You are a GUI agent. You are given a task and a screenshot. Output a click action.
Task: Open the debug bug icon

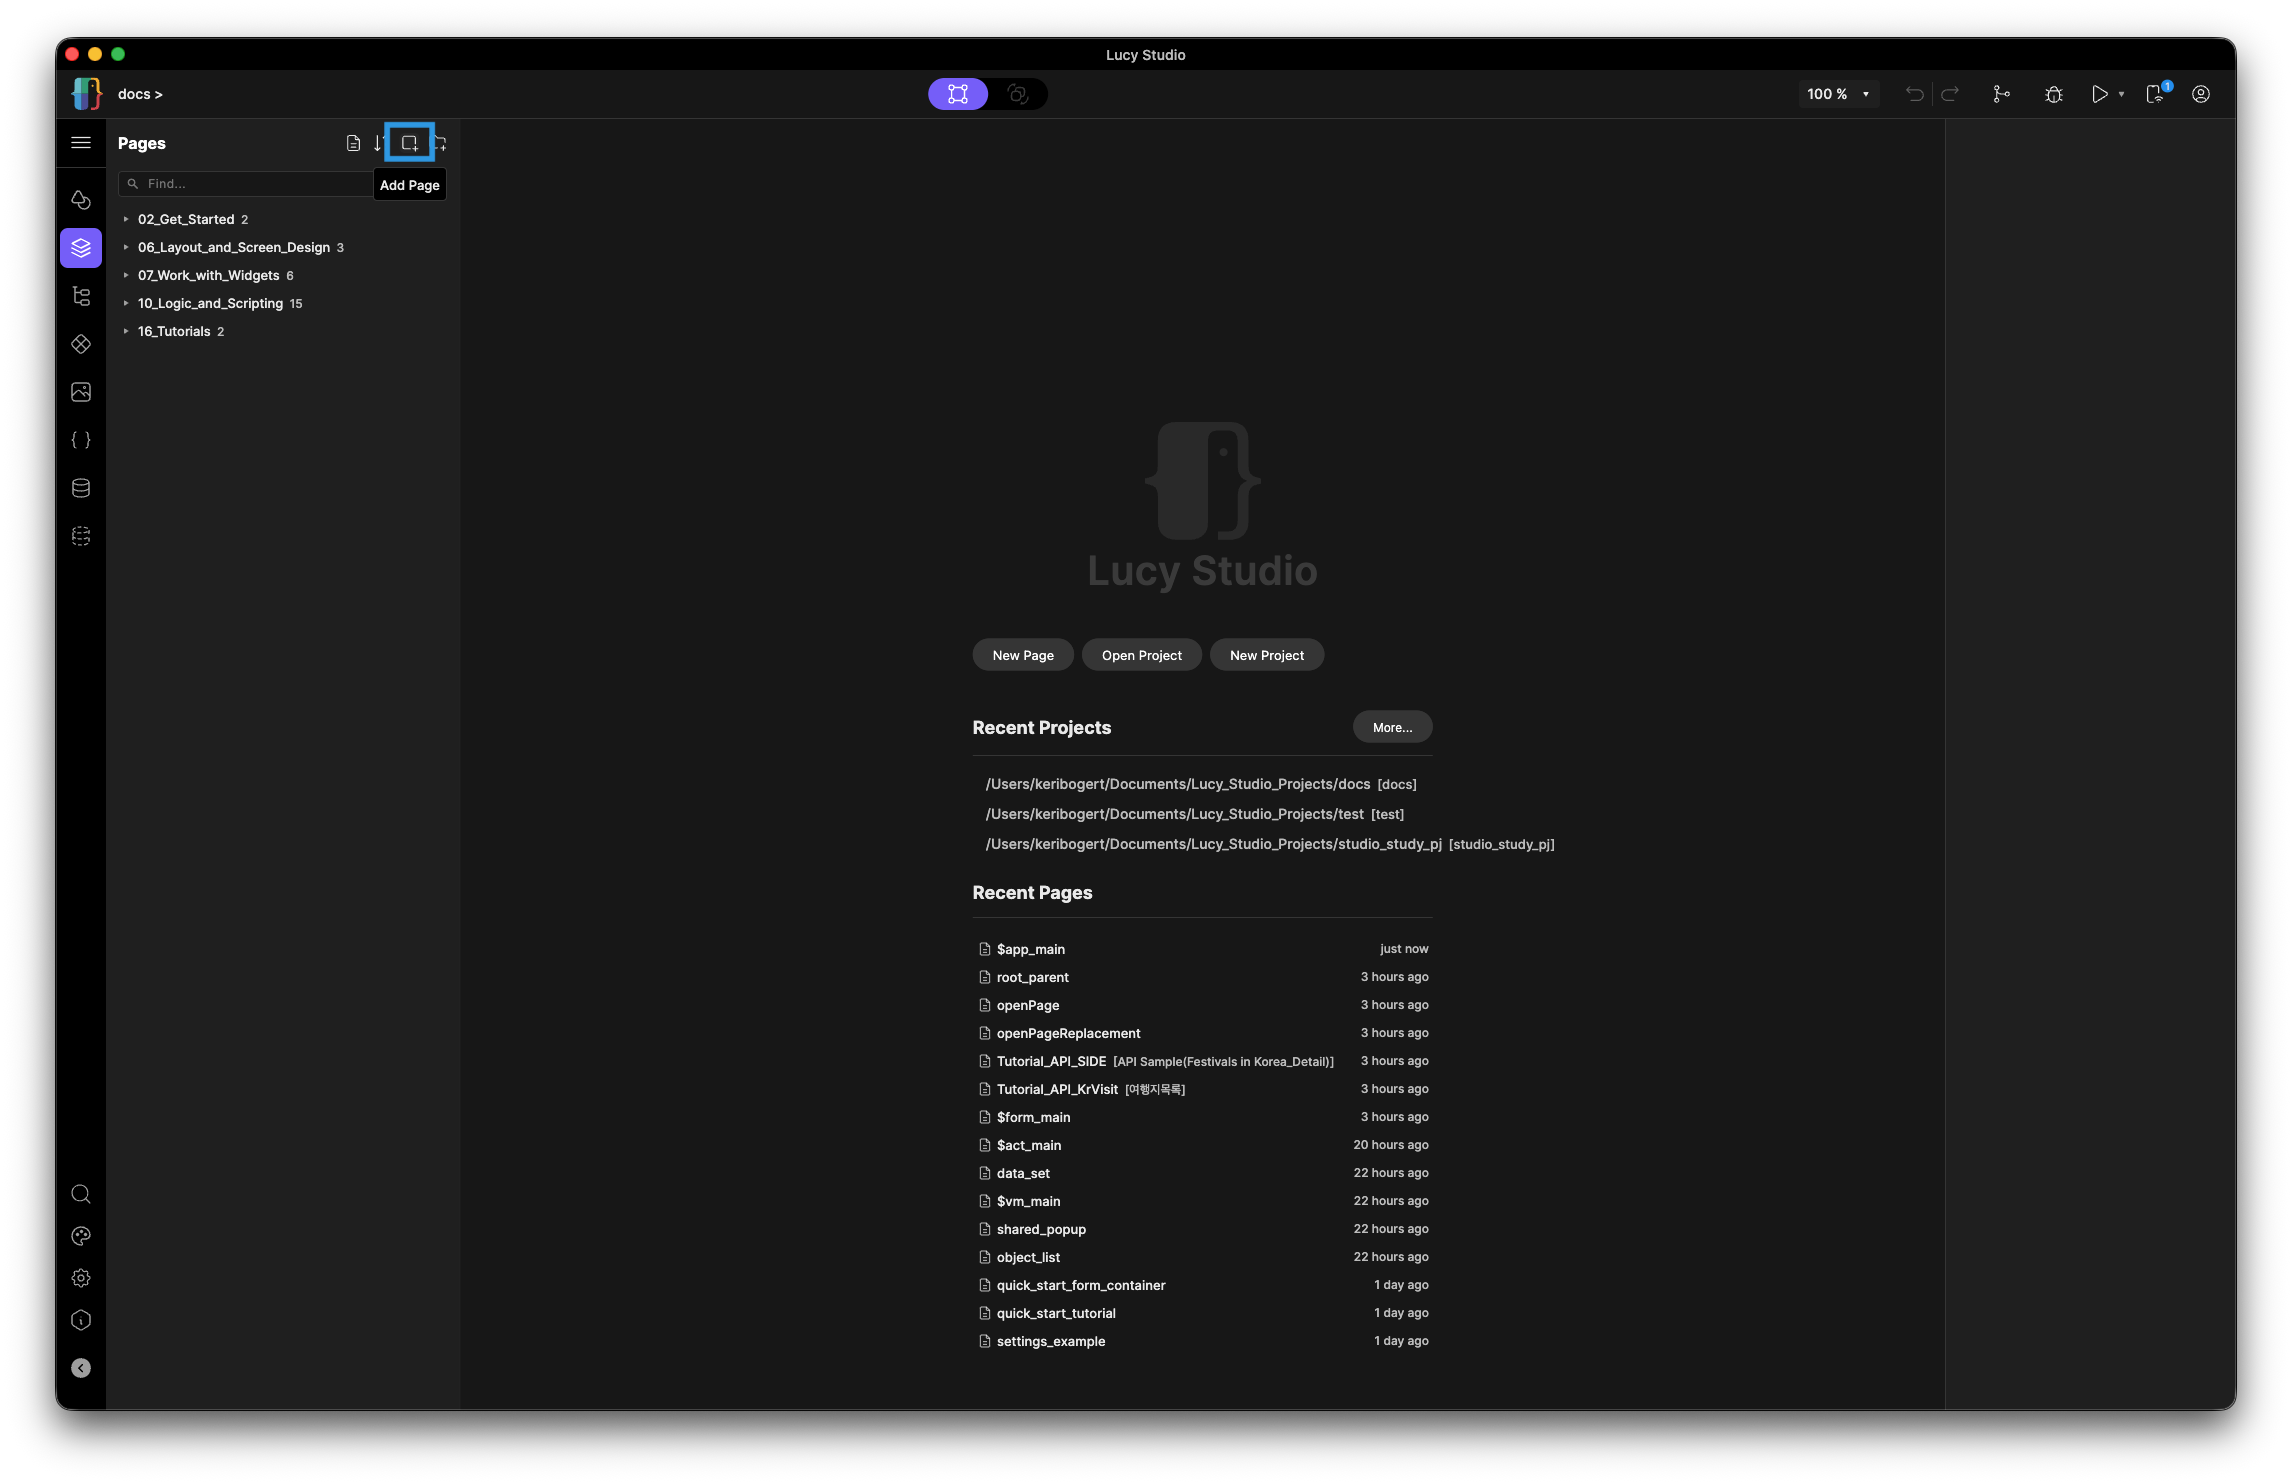pos(2054,94)
